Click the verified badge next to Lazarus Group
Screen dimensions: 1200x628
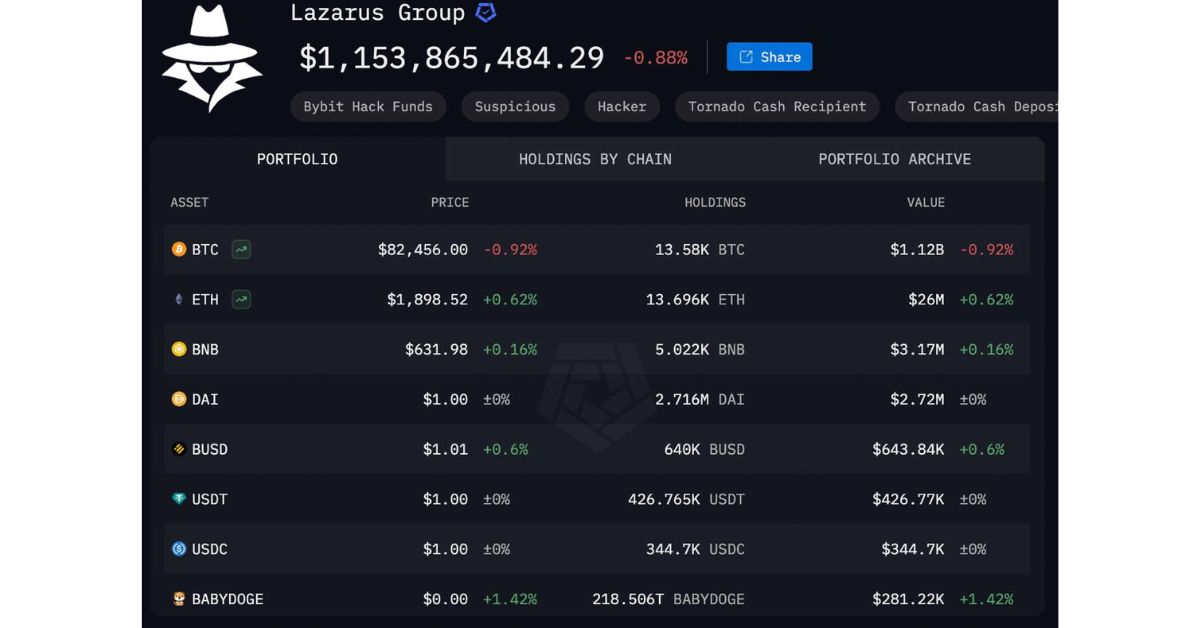click(486, 13)
